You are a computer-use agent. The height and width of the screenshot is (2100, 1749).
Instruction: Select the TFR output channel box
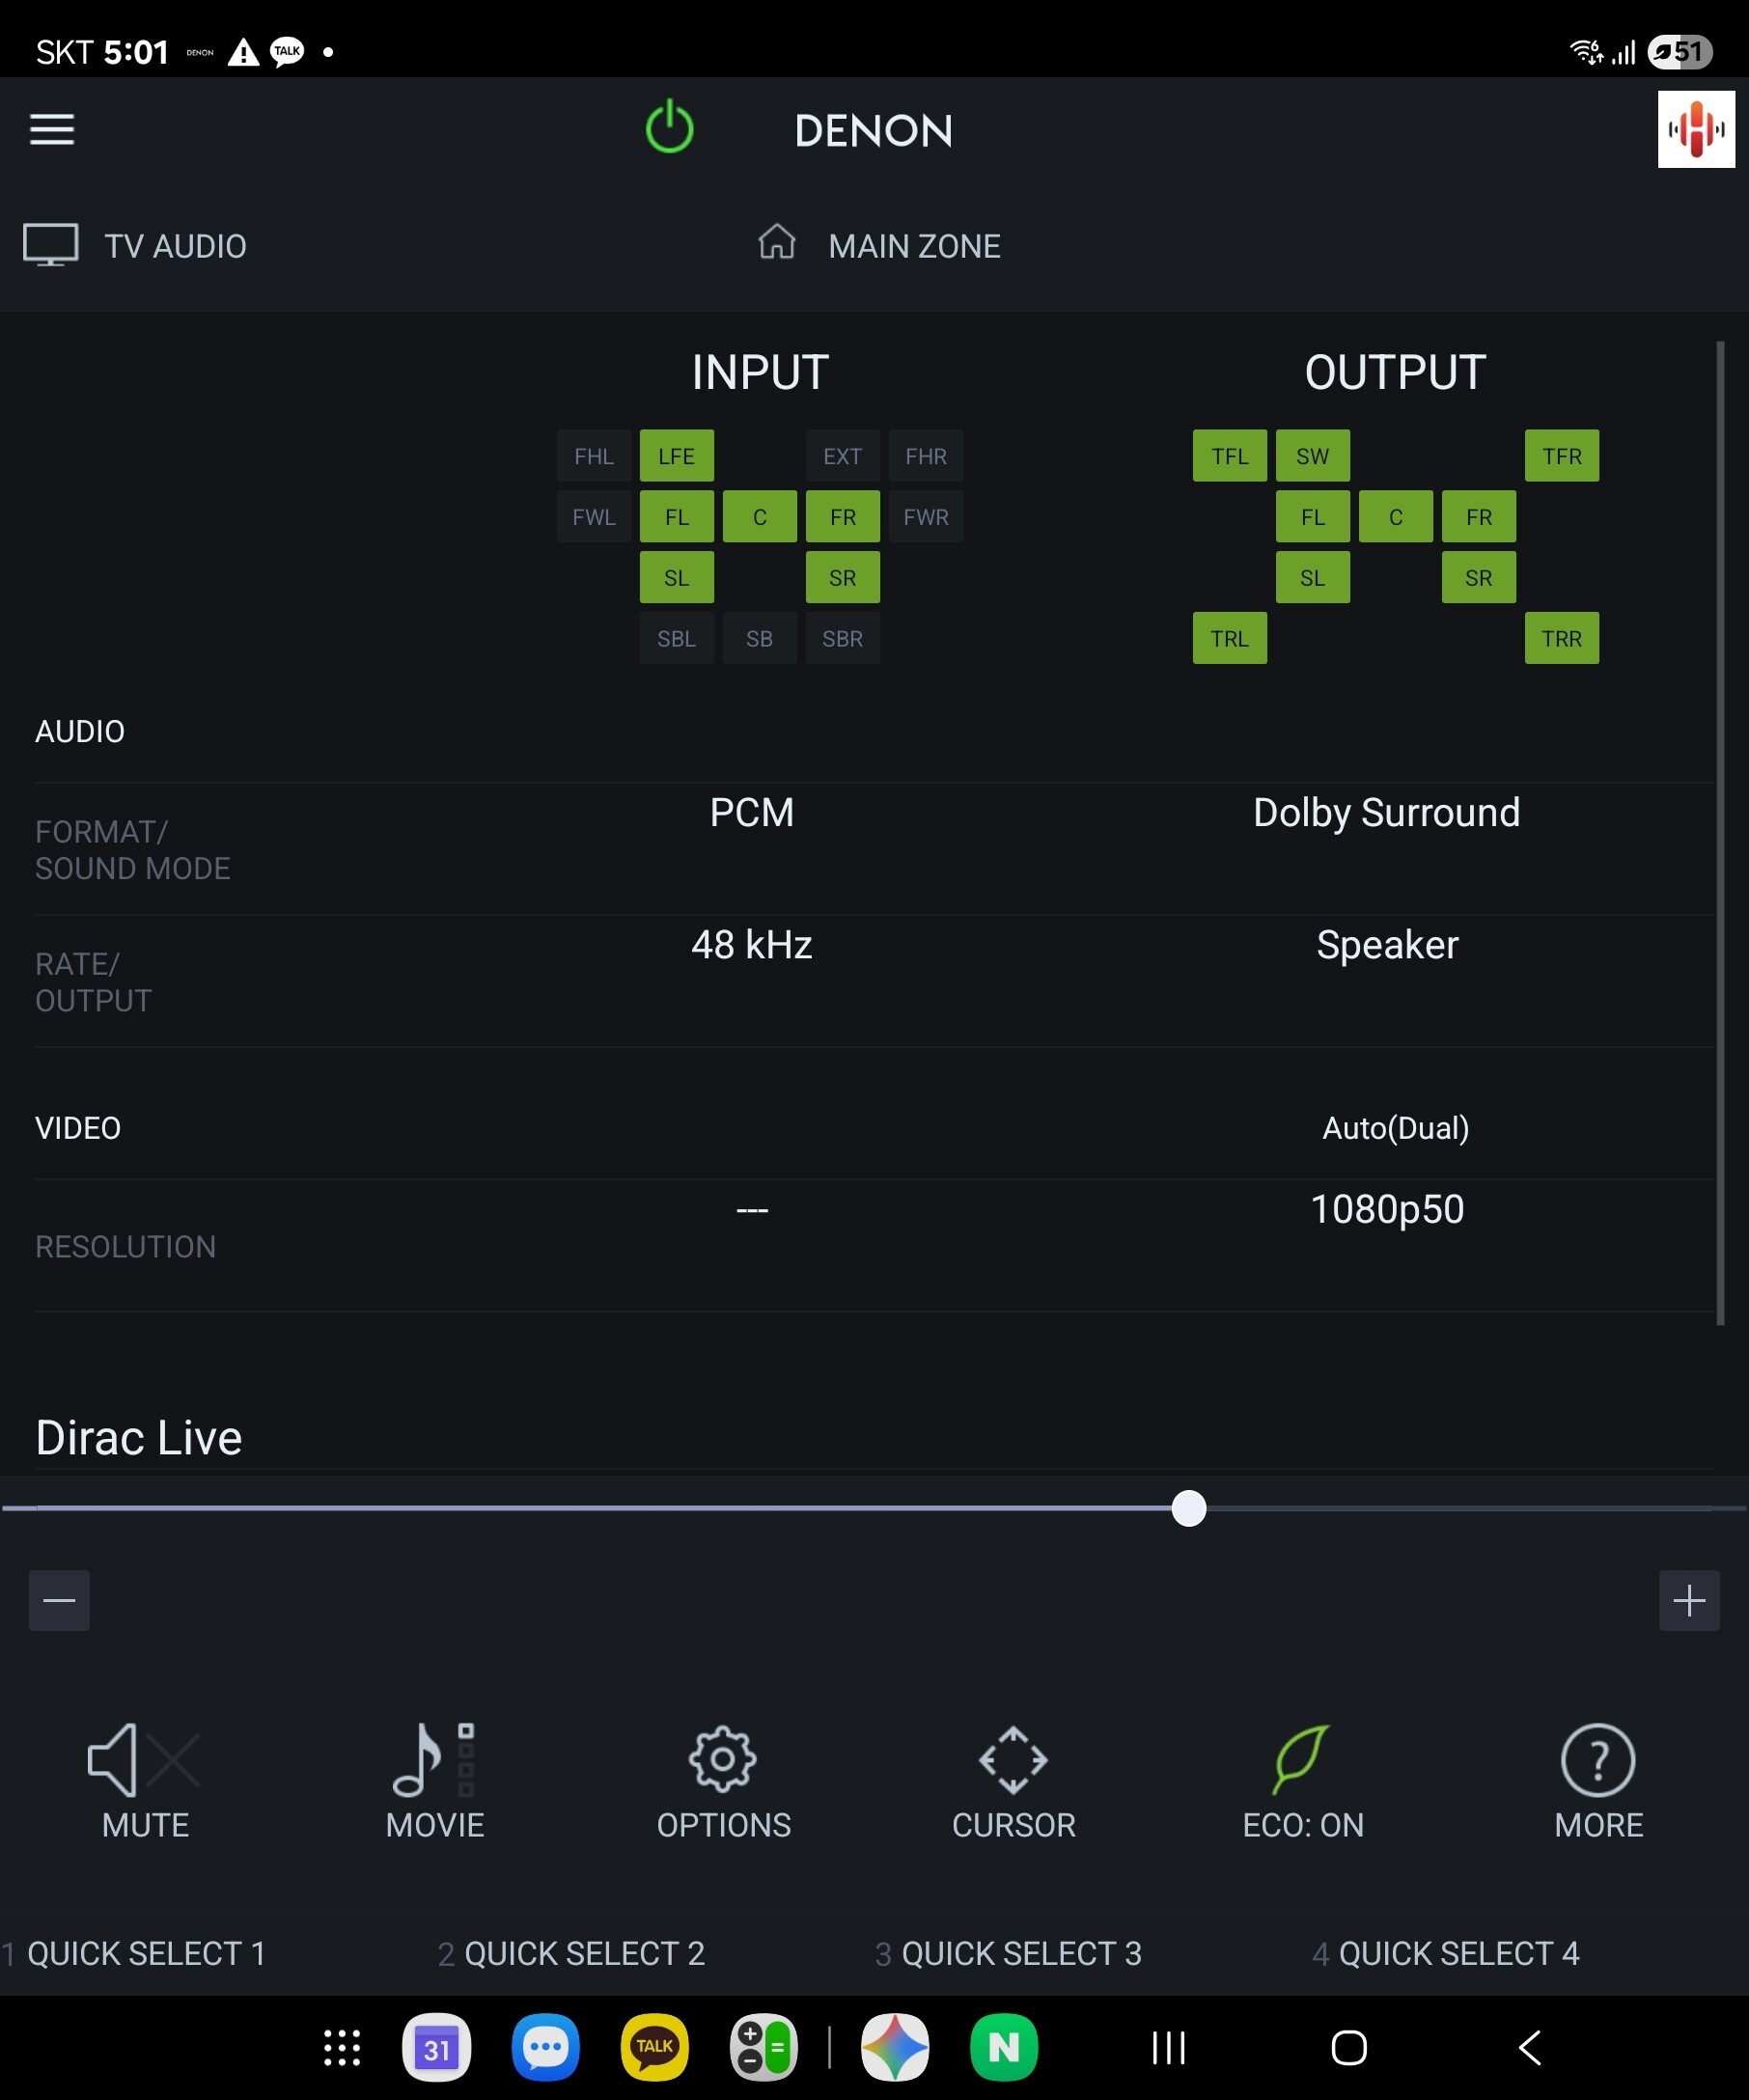coord(1562,456)
